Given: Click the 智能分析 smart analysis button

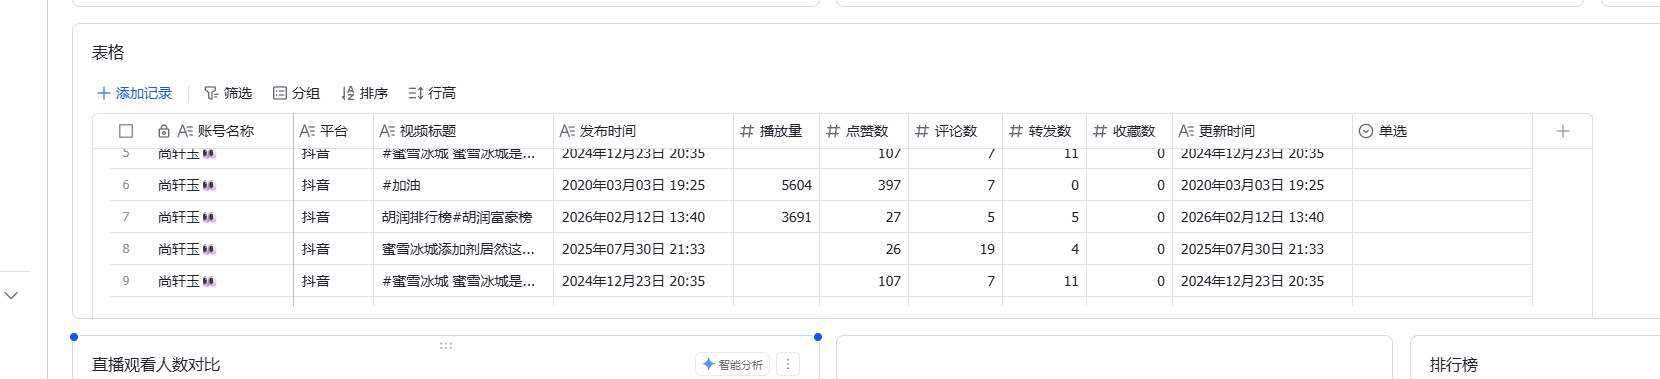Looking at the screenshot, I should tap(733, 365).
